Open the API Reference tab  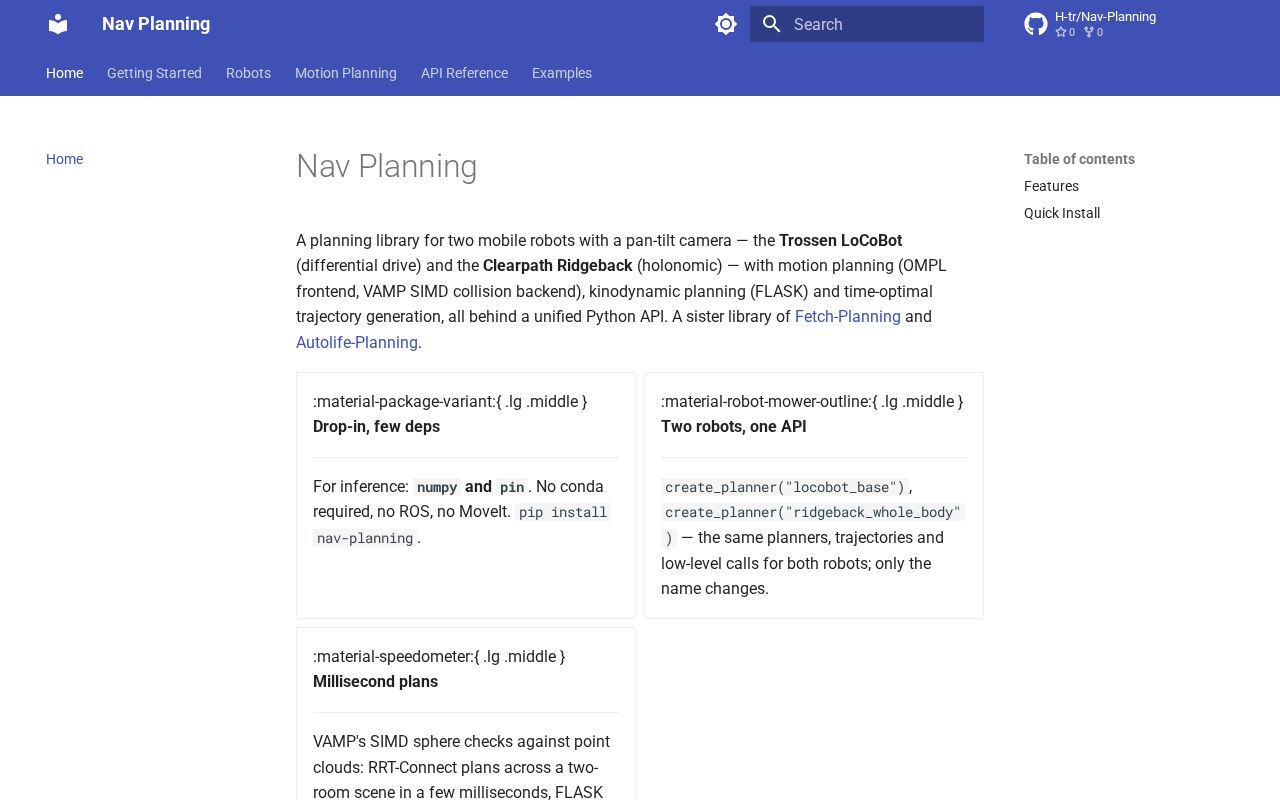464,73
